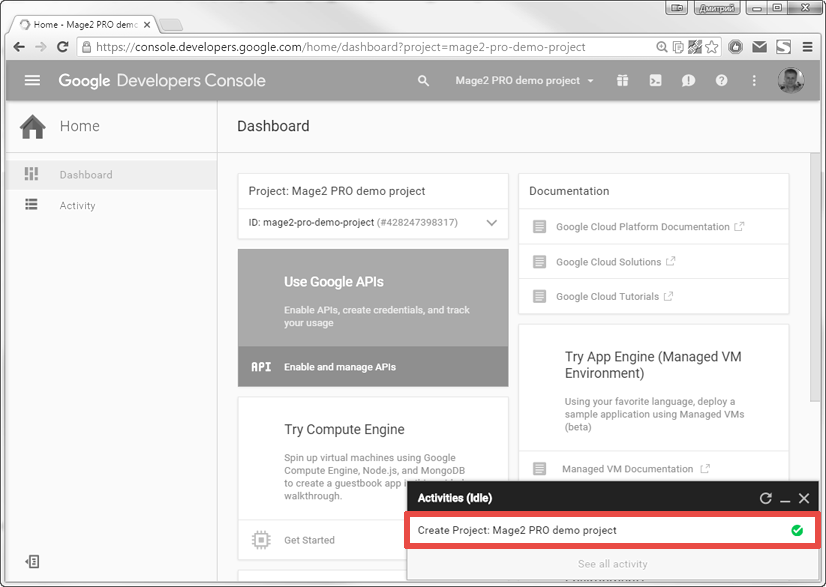Viewport: 826px width, 587px height.
Task: Click the green success checkmark icon
Action: coord(797,530)
